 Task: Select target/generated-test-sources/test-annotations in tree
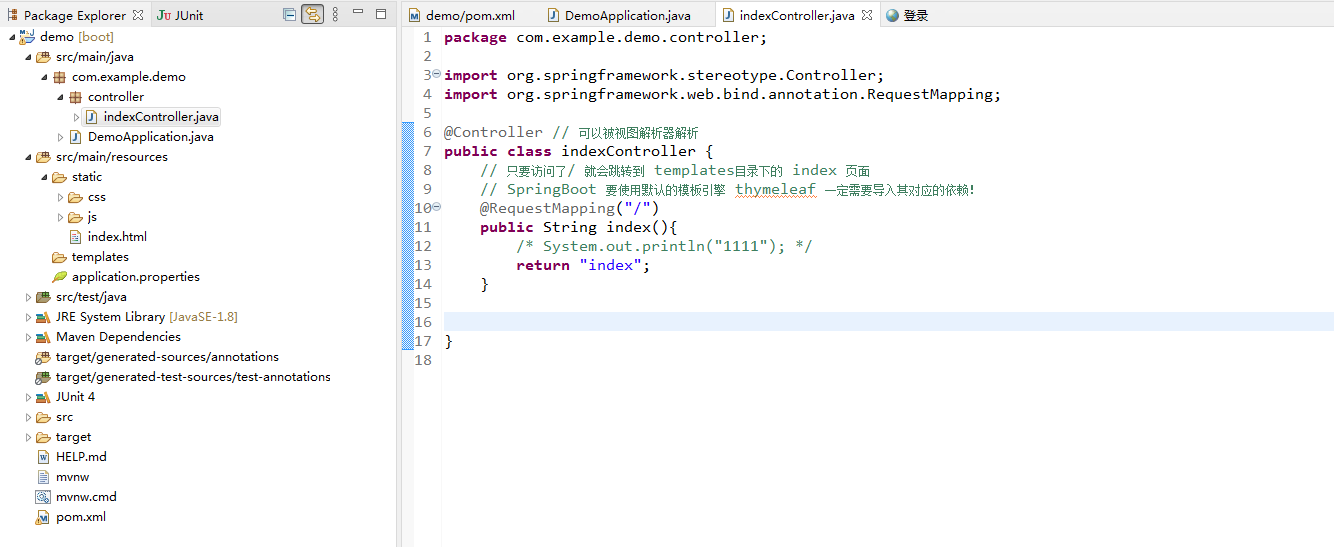(193, 377)
